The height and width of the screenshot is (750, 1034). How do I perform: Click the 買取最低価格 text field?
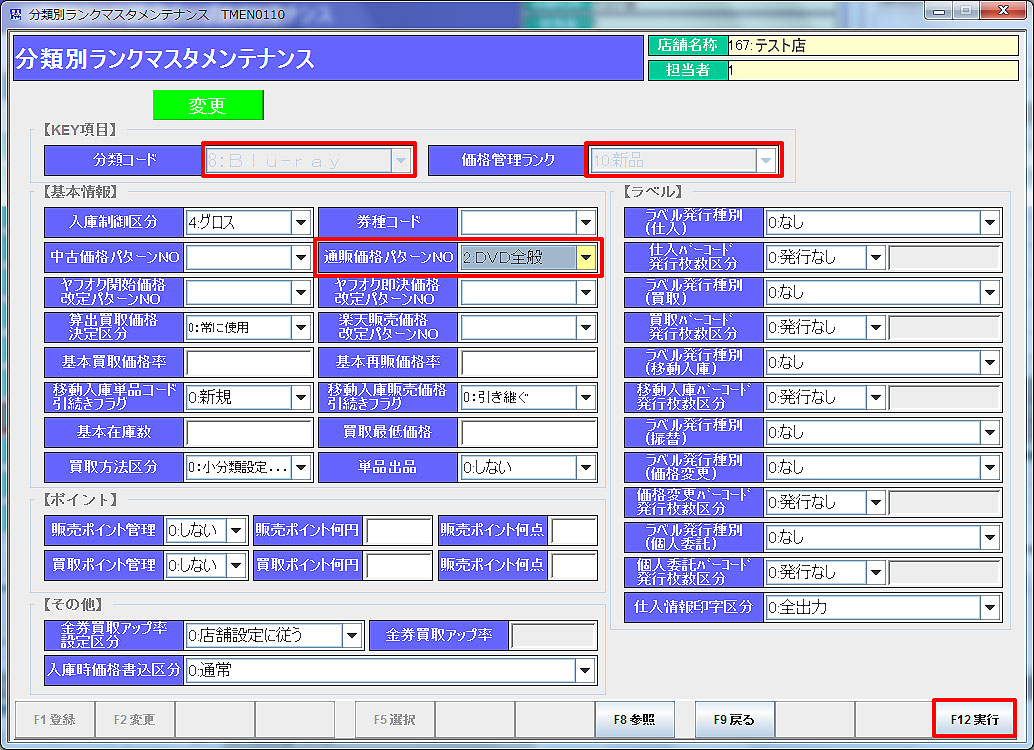[528, 432]
